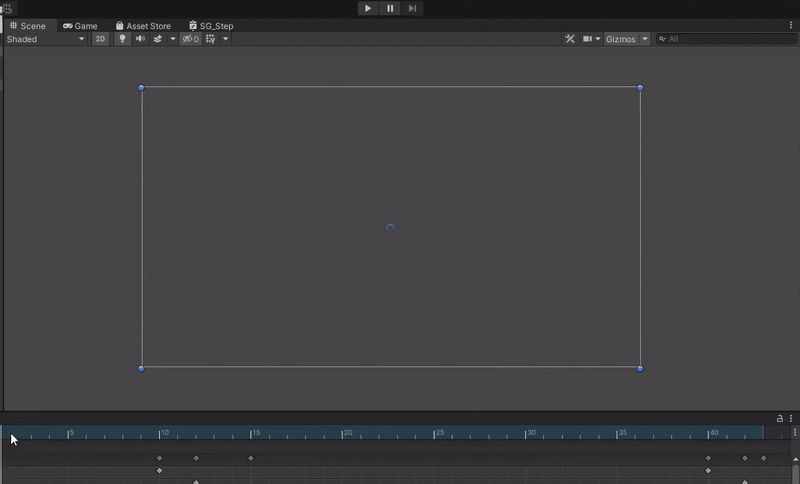Toggle scene lighting with the lightbulb icon
This screenshot has height=484, width=800.
click(x=122, y=39)
